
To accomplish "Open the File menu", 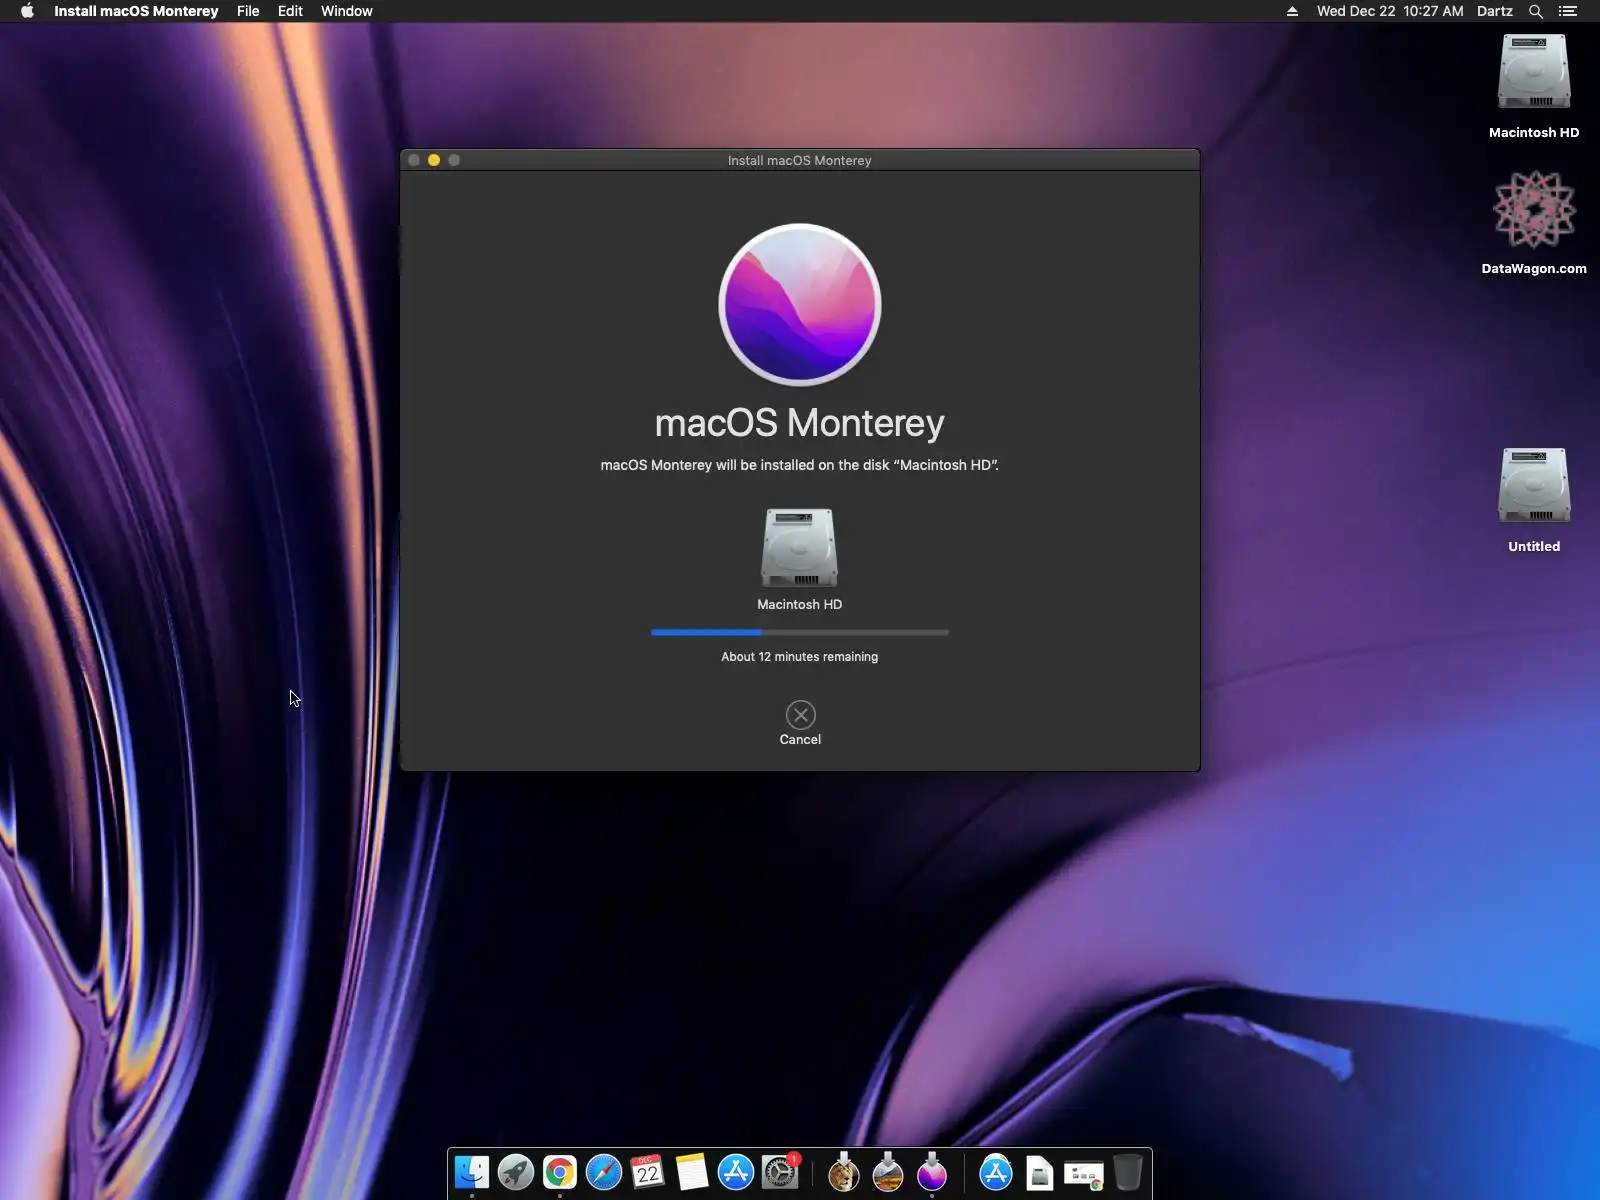I will [x=248, y=11].
